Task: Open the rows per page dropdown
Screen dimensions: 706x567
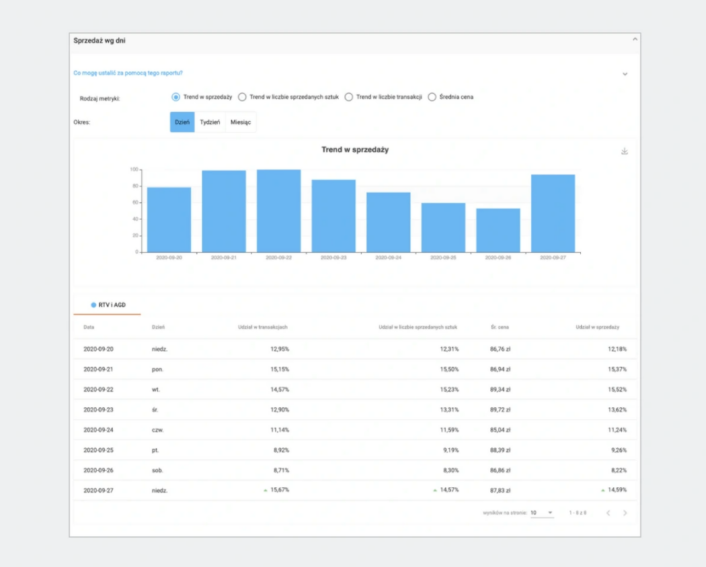Action: [x=542, y=513]
